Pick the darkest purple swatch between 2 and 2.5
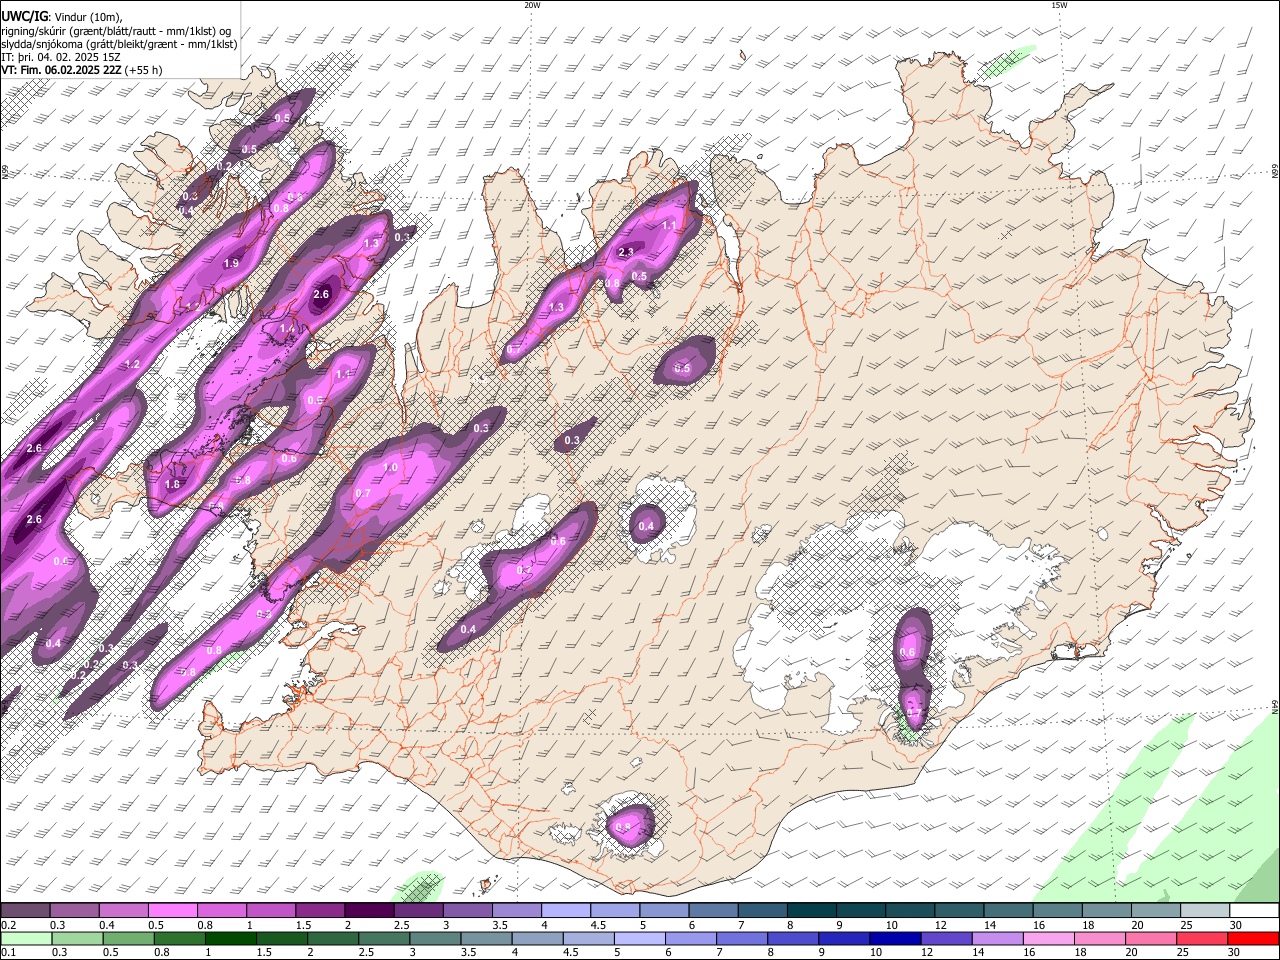 click(x=369, y=911)
